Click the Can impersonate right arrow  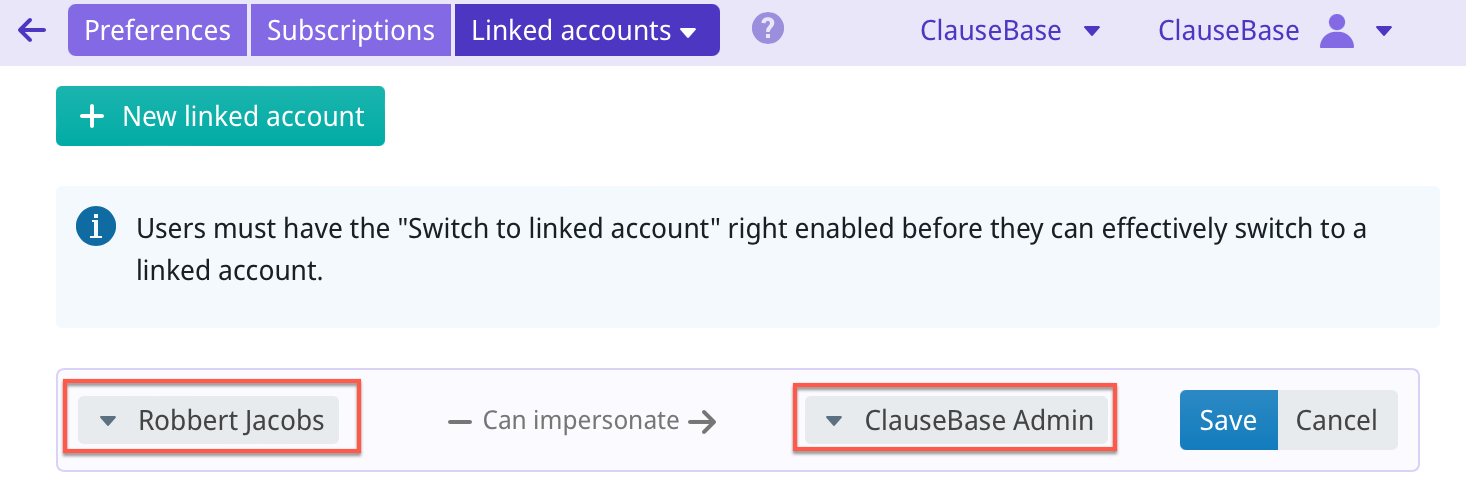(x=703, y=421)
